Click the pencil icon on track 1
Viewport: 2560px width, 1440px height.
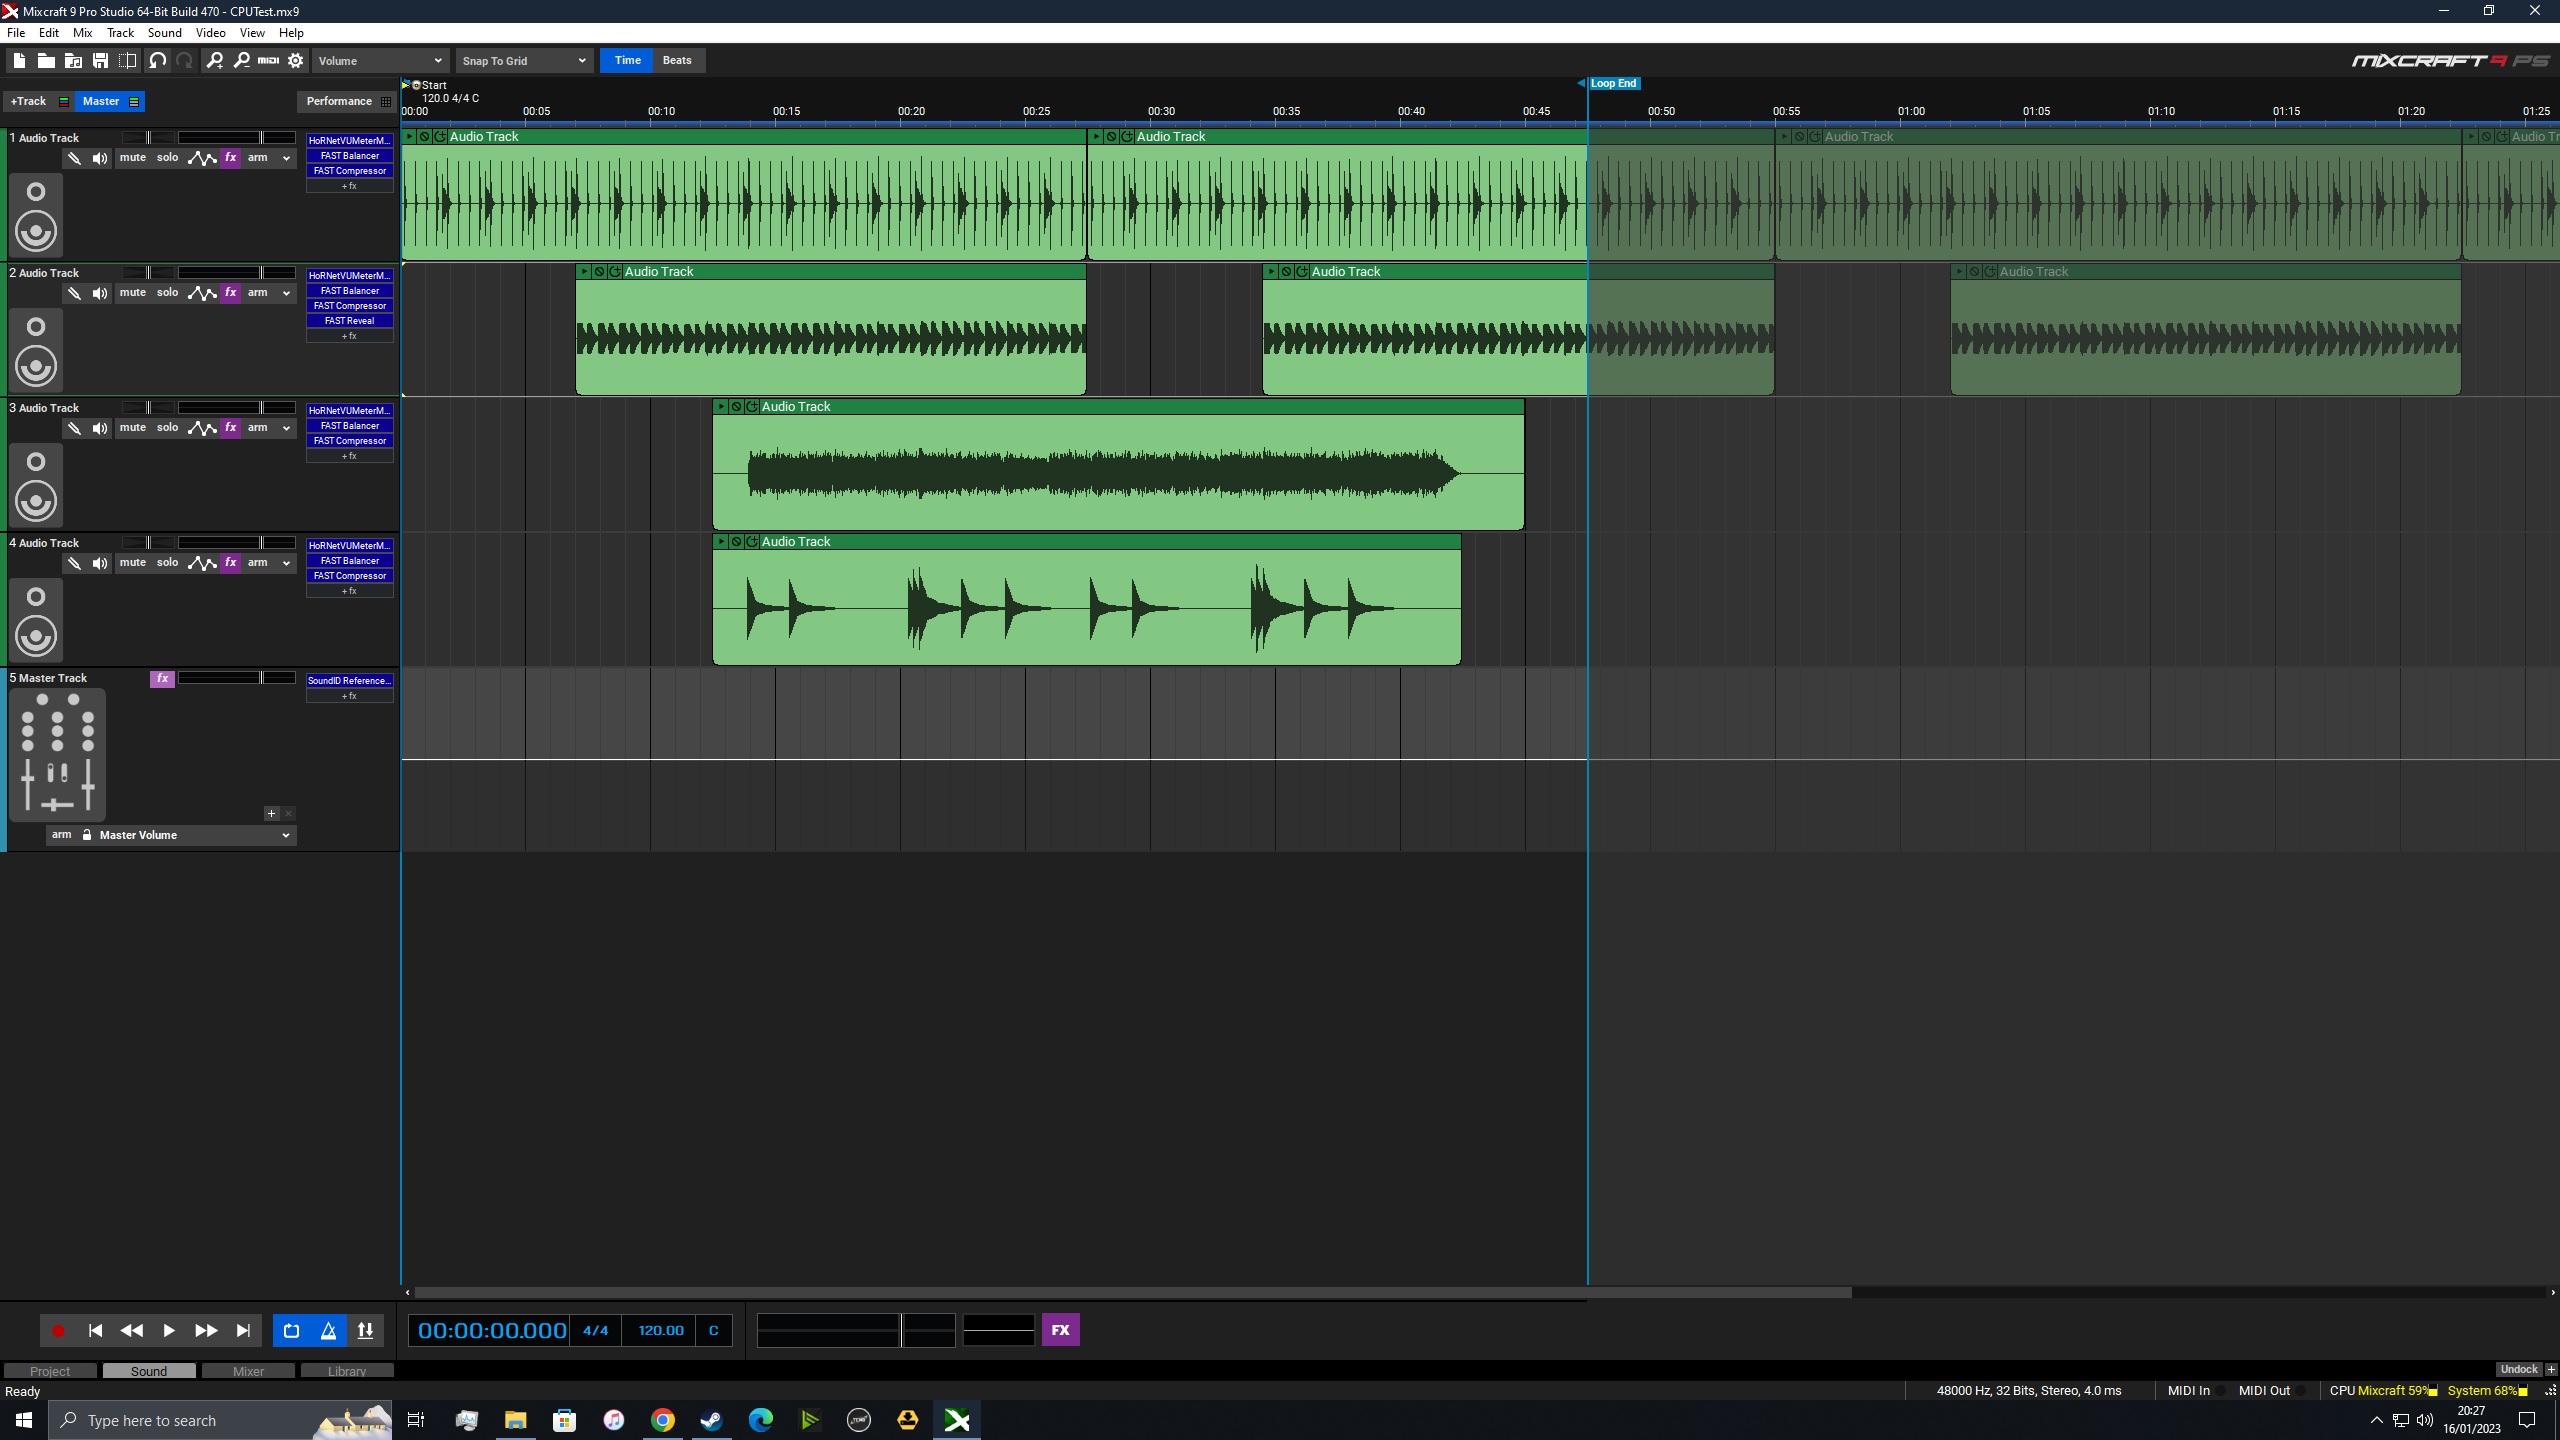(x=74, y=158)
